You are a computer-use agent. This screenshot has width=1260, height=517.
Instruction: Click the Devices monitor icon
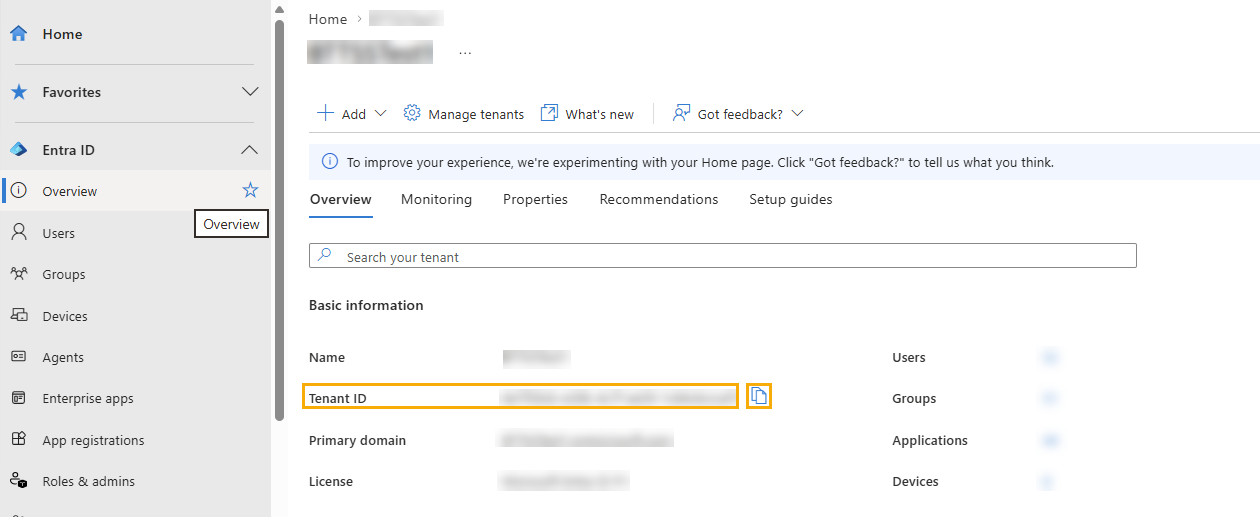pyautogui.click(x=19, y=316)
